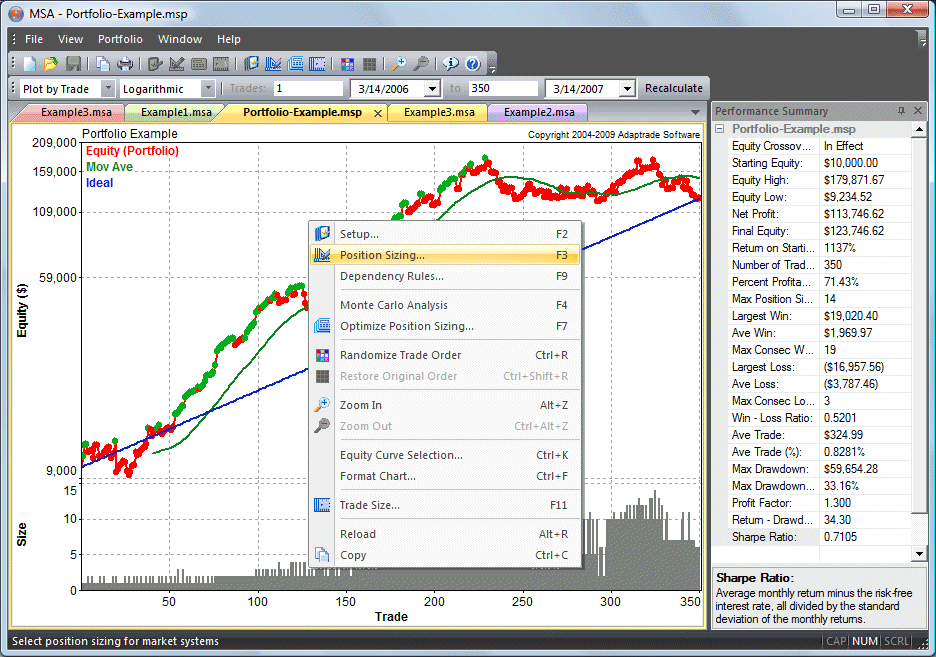This screenshot has height=657, width=936.
Task: Choose Reload from the context menu
Action: [x=445, y=534]
